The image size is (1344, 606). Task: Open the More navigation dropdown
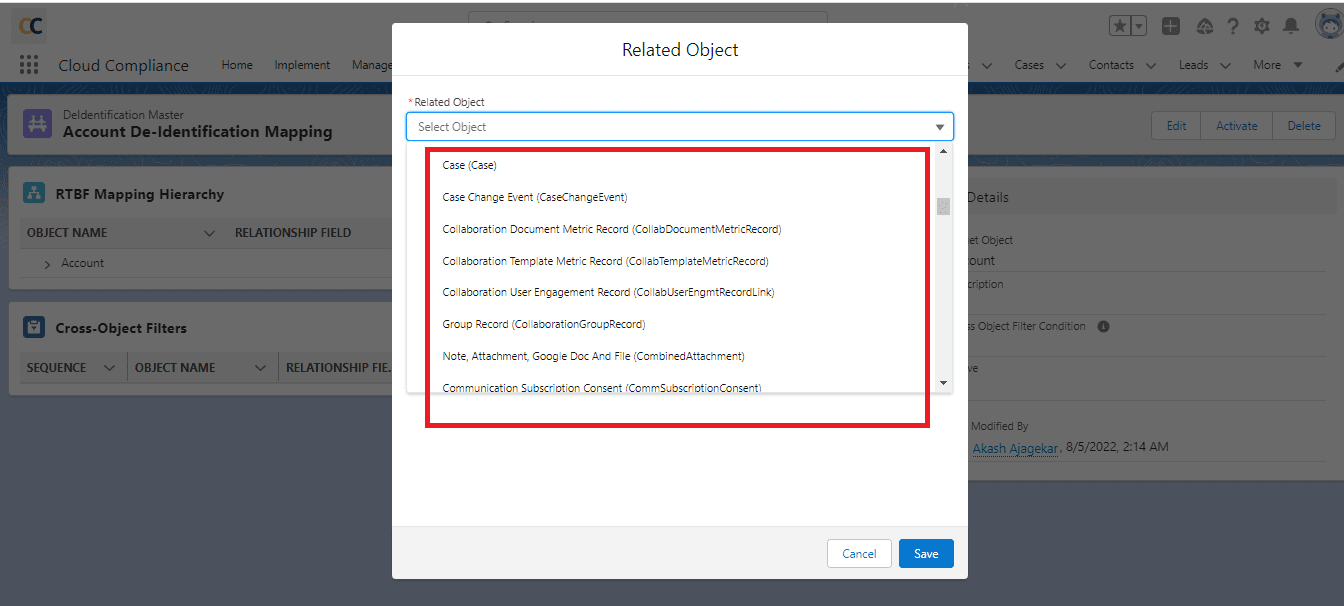(1277, 65)
